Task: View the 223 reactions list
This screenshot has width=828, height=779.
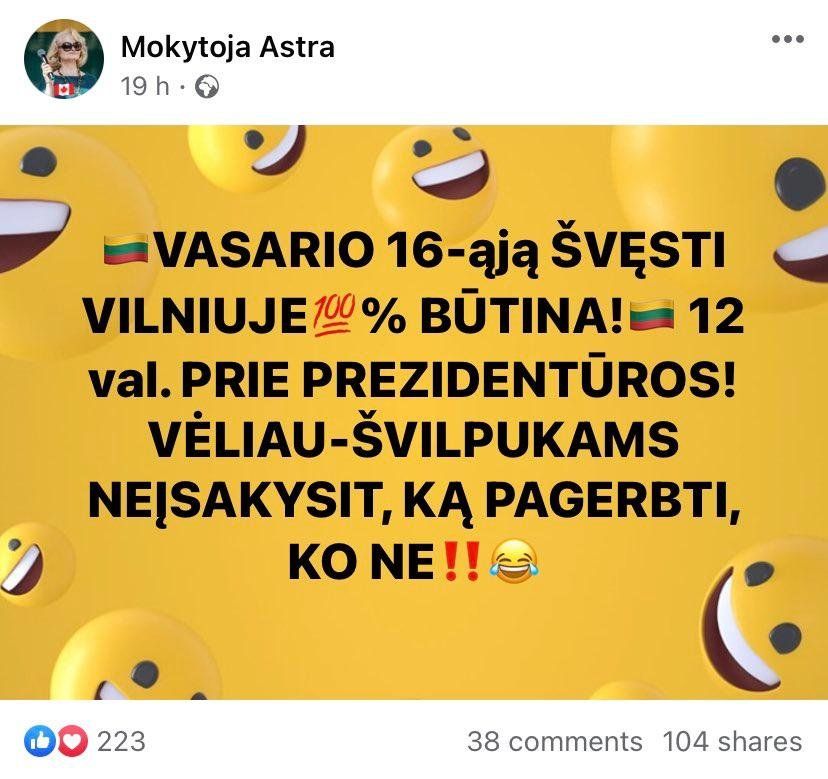Action: 121,741
